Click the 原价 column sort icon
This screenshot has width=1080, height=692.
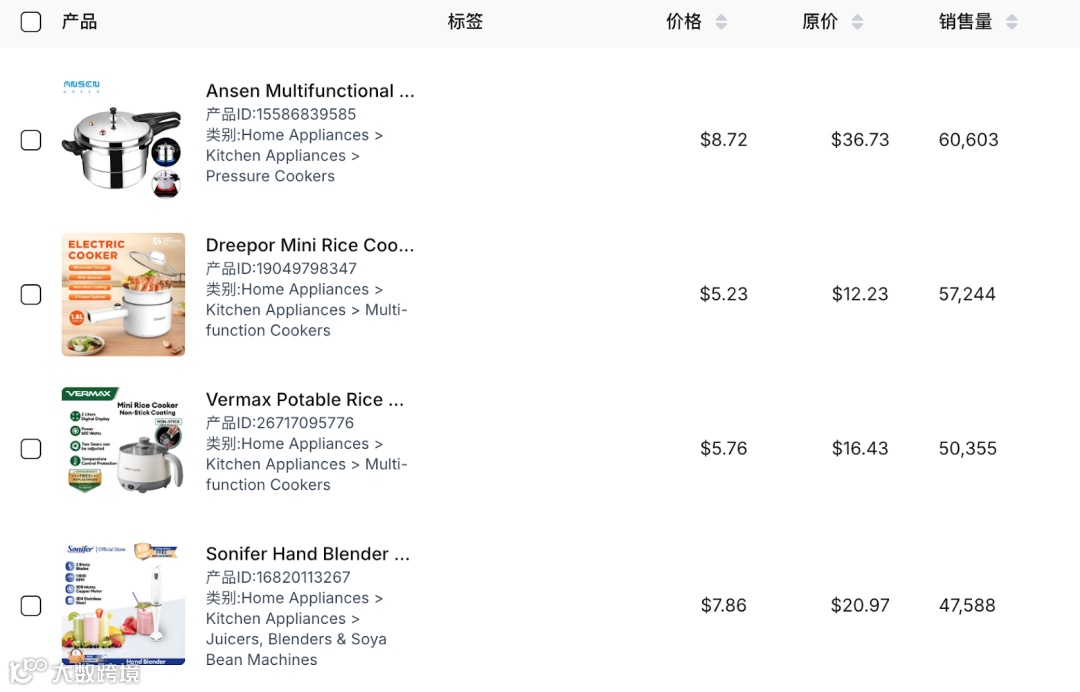pyautogui.click(x=857, y=22)
